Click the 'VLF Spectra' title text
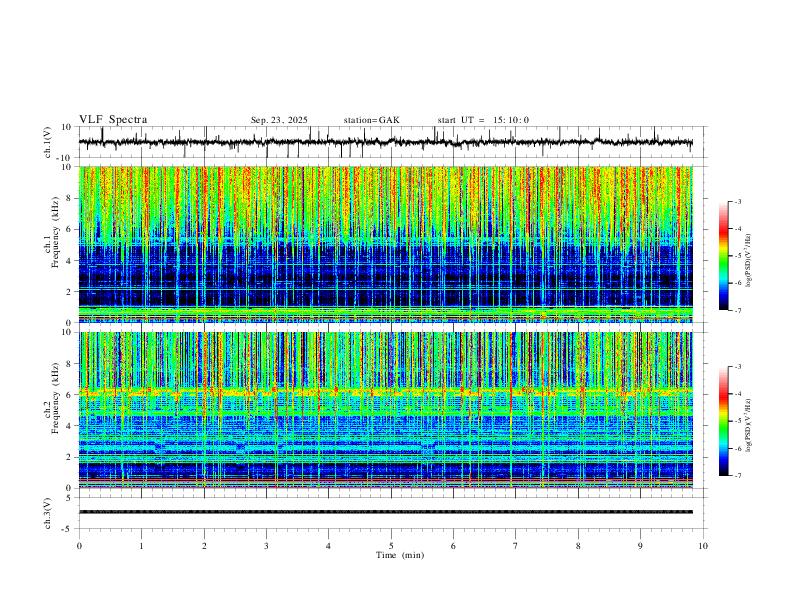Screen dimensions: 792x612 tap(113, 120)
